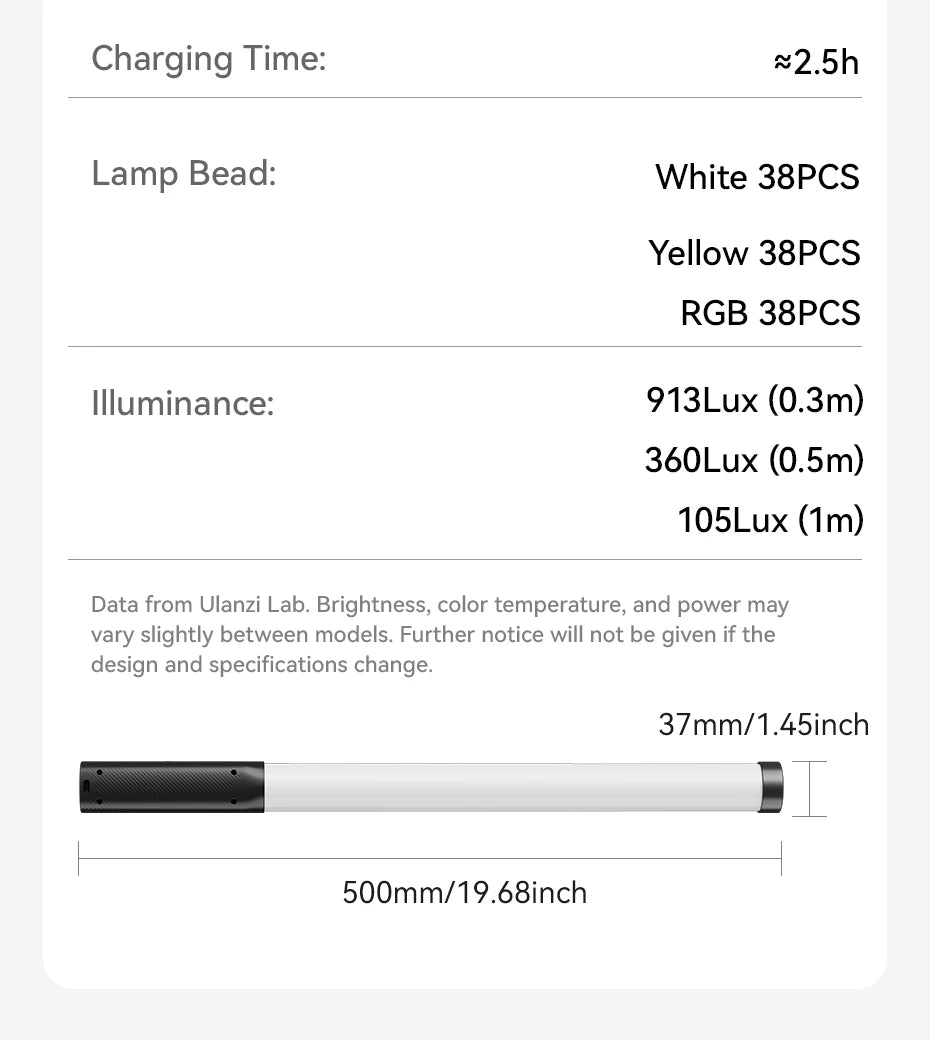Select the Illuminance label
This screenshot has height=1040, width=930.
tap(182, 404)
